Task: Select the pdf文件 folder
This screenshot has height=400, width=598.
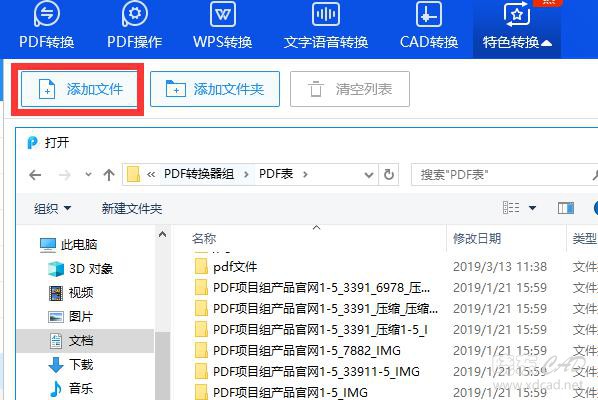Action: 235,267
